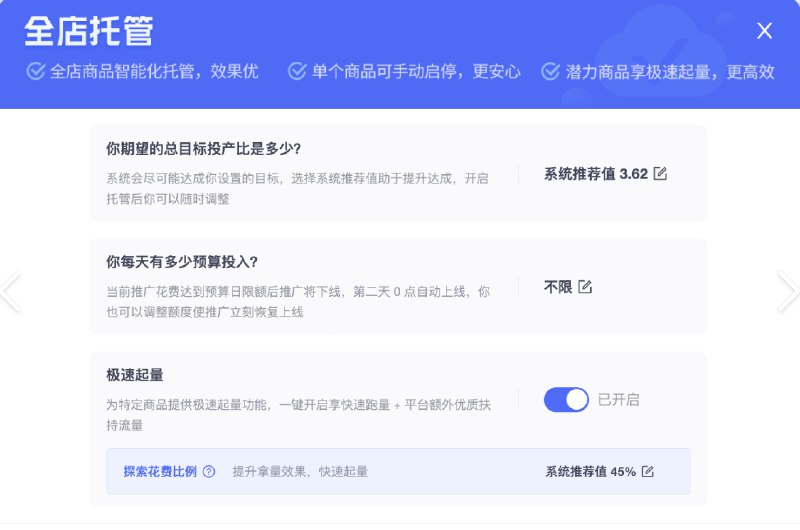Edit the 不限 daily budget
This screenshot has width=800, height=530.
585,287
